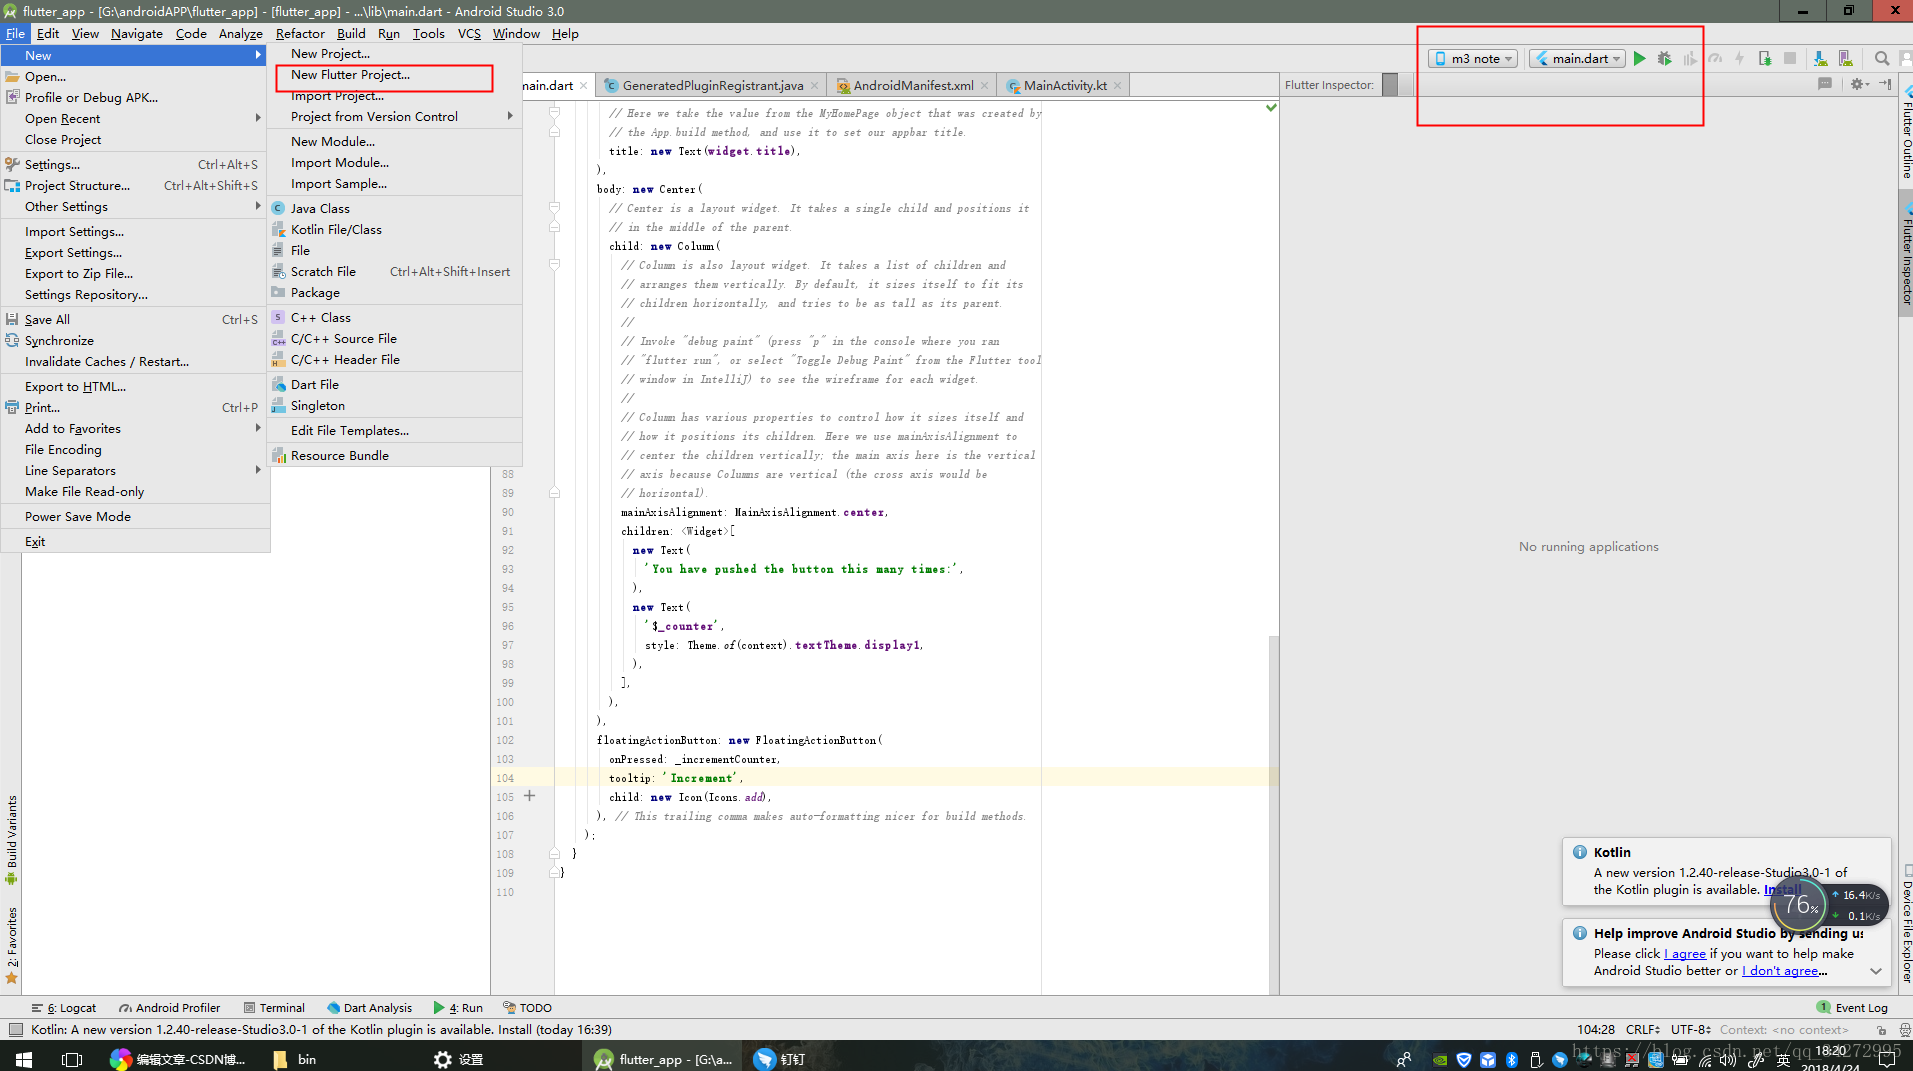Click the line separator CRLF status
Viewport: 1913px width, 1071px height.
coord(1643,1030)
